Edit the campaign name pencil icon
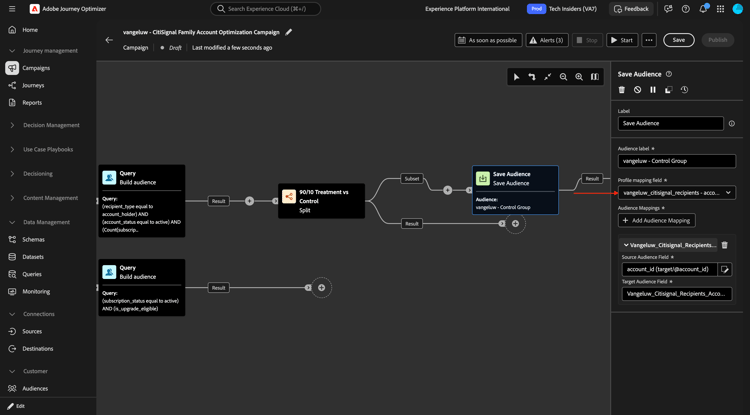 coord(288,32)
